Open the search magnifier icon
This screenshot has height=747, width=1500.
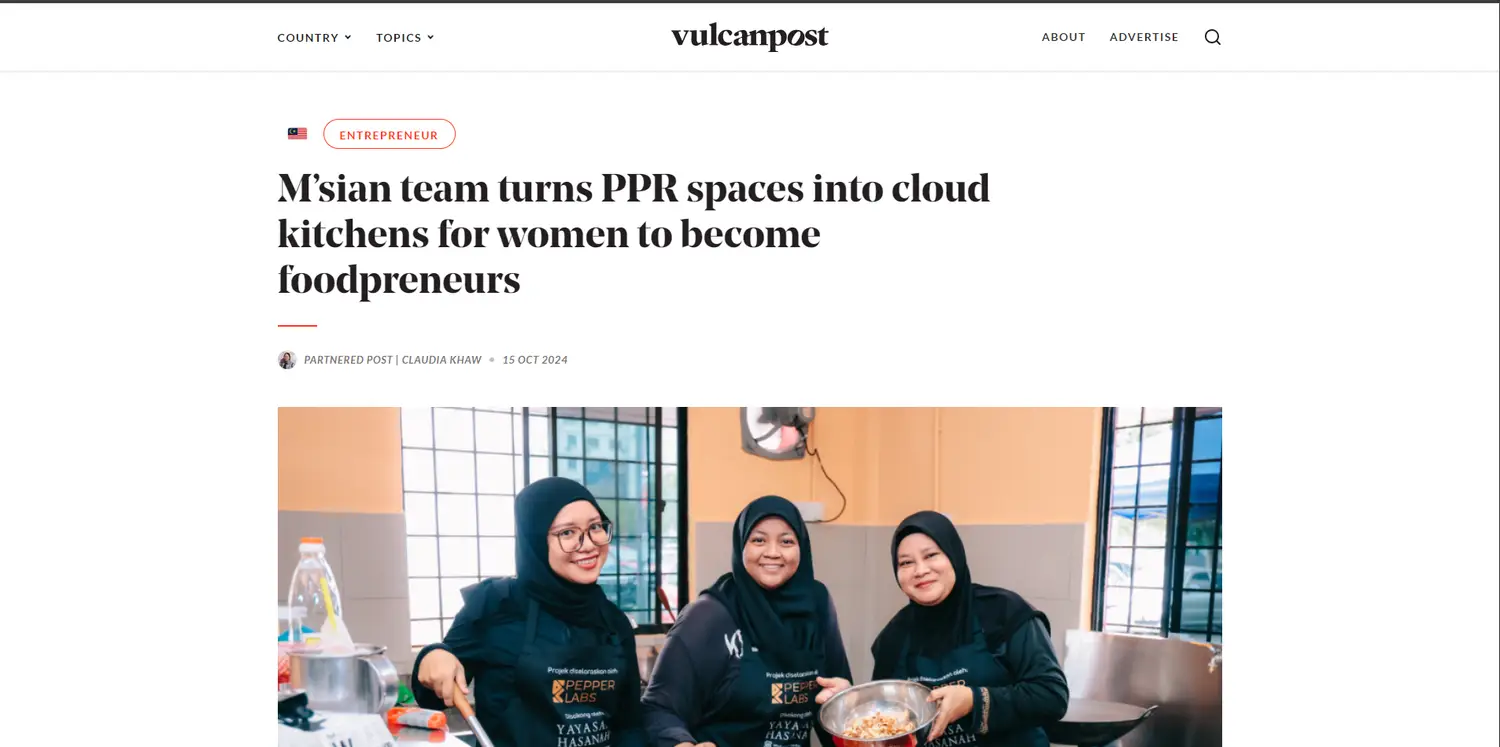tap(1212, 37)
